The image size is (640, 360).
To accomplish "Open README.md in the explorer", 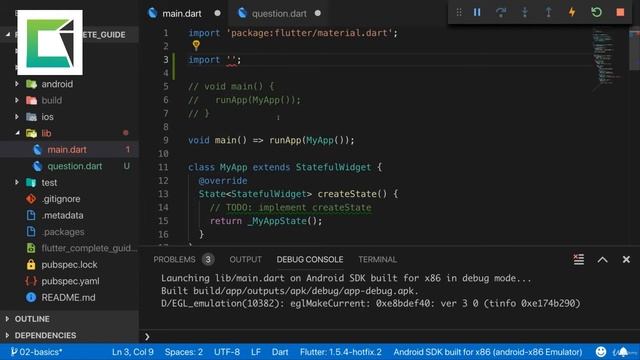I will [68, 298].
